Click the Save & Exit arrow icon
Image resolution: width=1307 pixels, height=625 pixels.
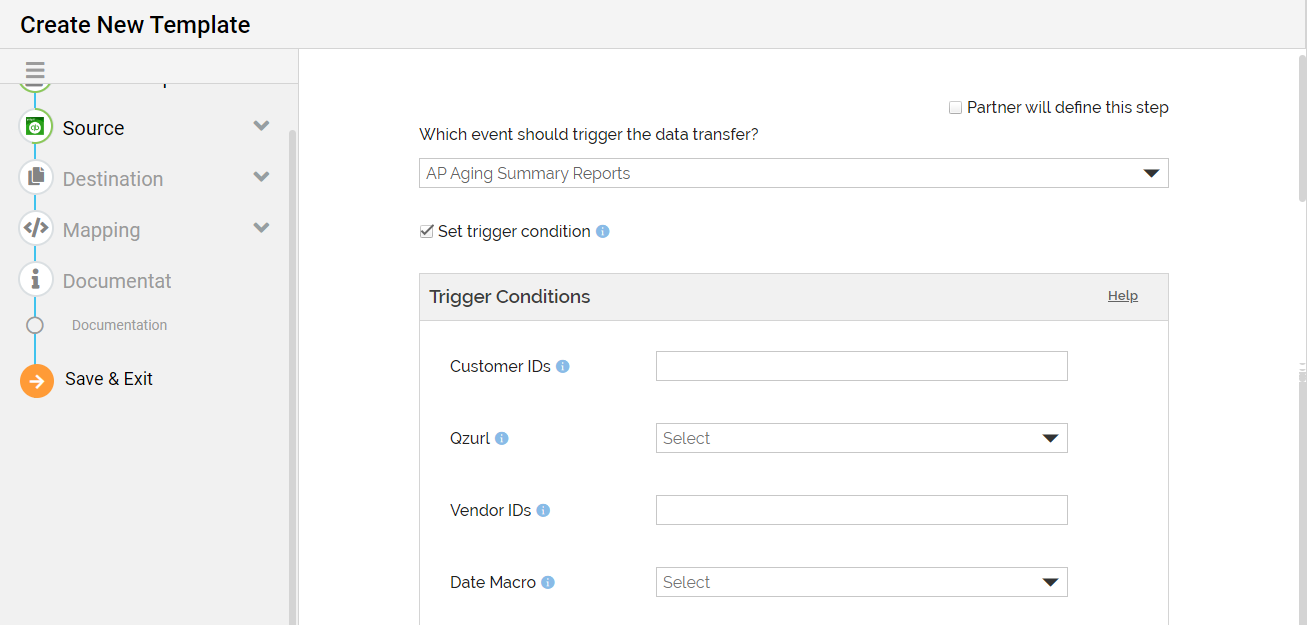(x=37, y=380)
